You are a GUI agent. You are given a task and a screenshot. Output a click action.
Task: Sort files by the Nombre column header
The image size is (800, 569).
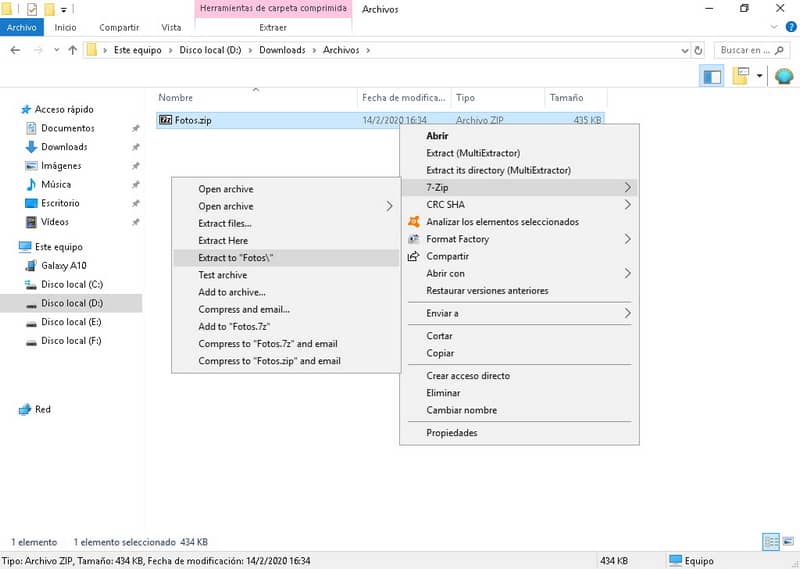click(x=176, y=97)
